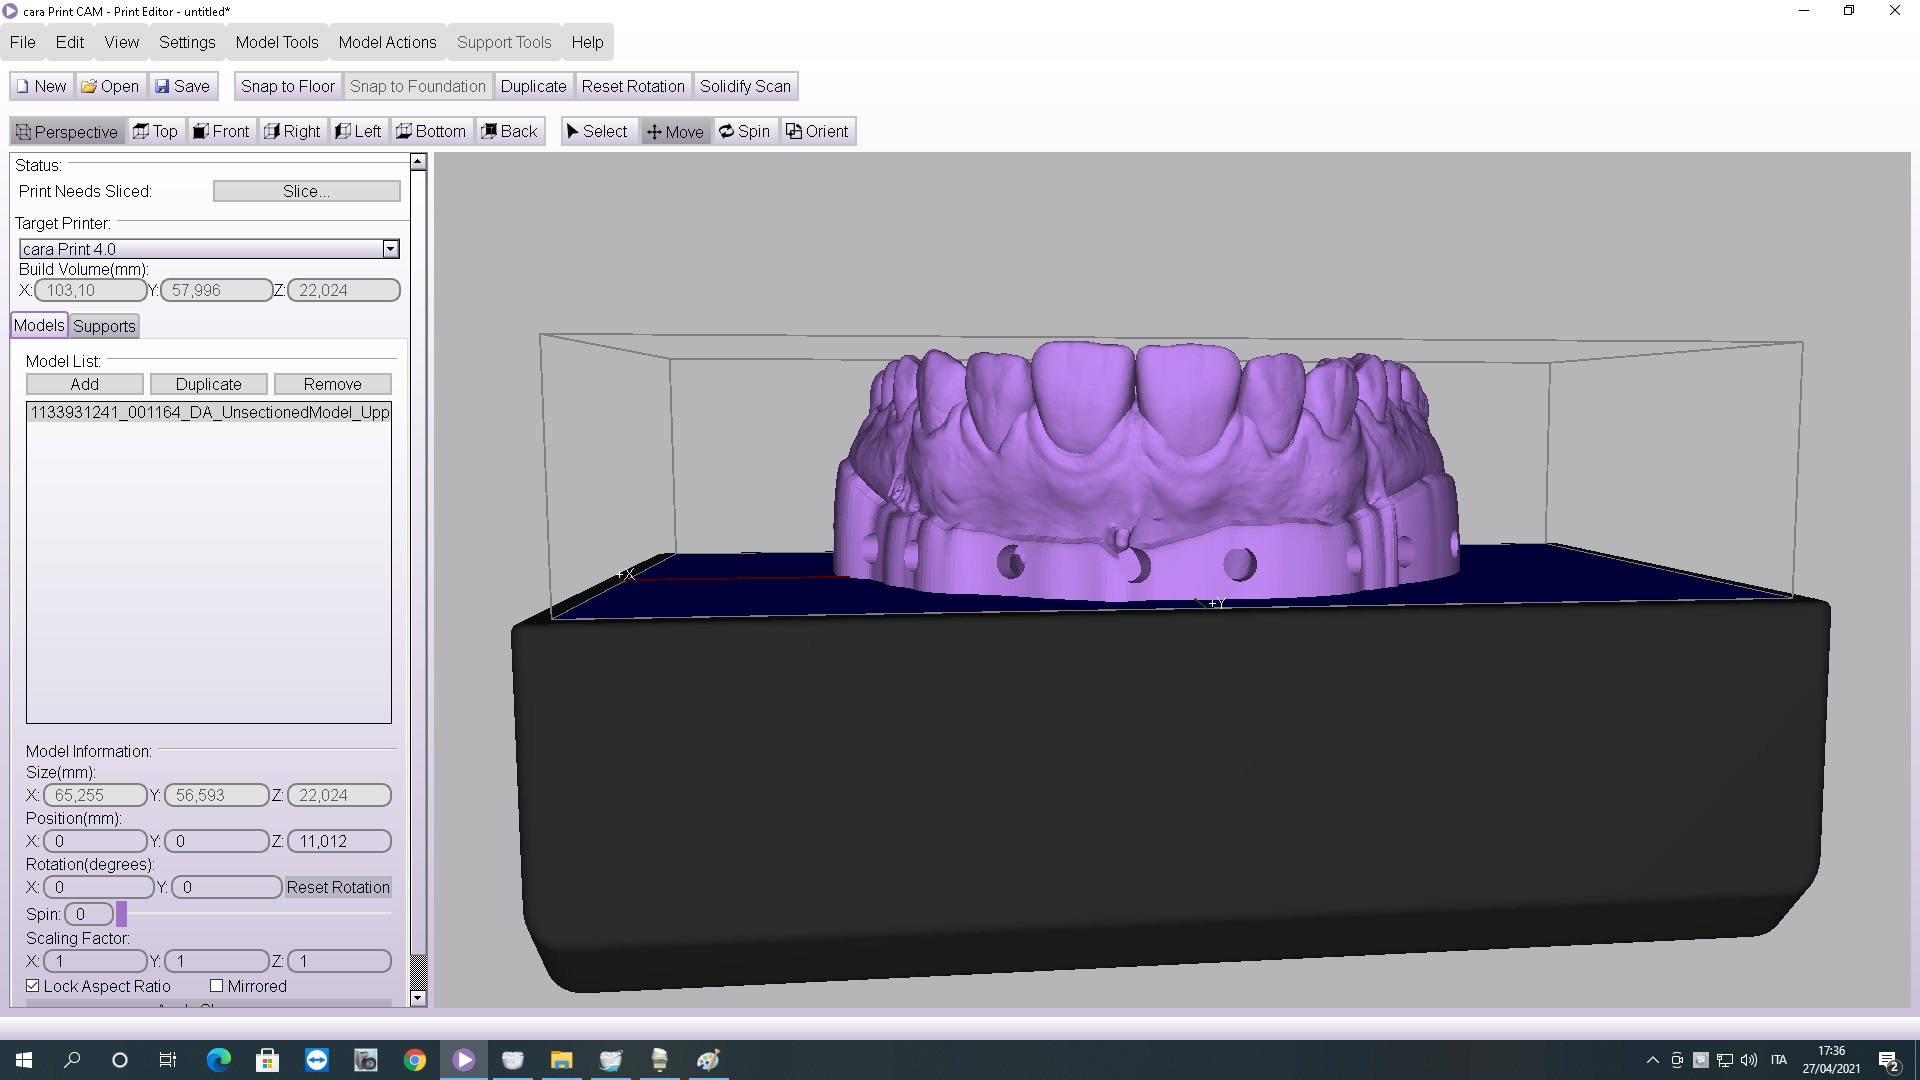Open the Edit menu
The height and width of the screenshot is (1080, 1920).
[70, 42]
